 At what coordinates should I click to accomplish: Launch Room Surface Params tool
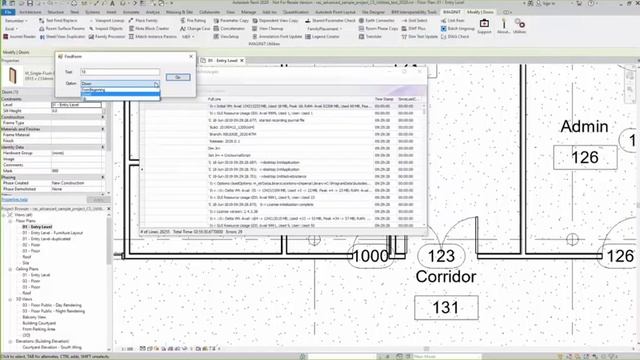coord(62,29)
